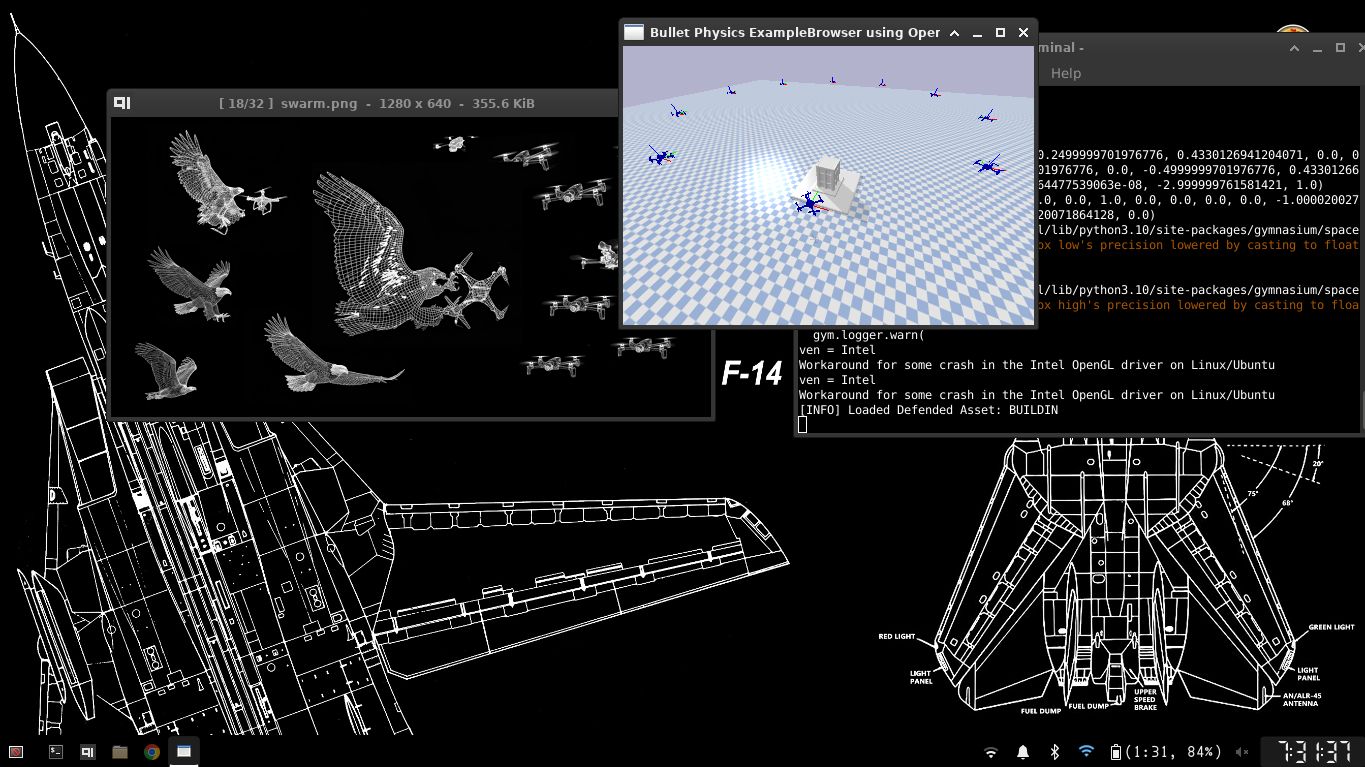Screen dimensions: 1365x767
Task: Open the file manager folder icon
Action: click(120, 751)
